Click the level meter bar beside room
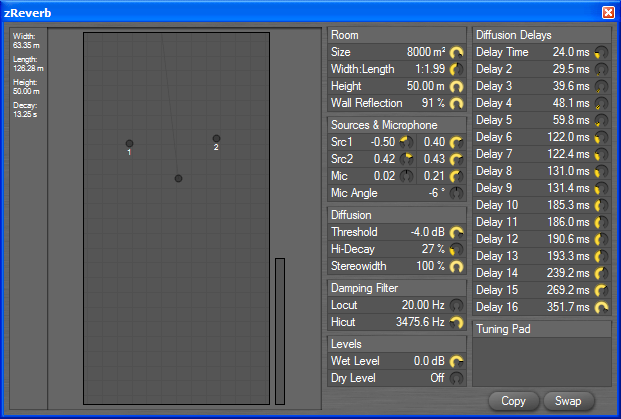Screen dimensions: 621x419 [280, 331]
